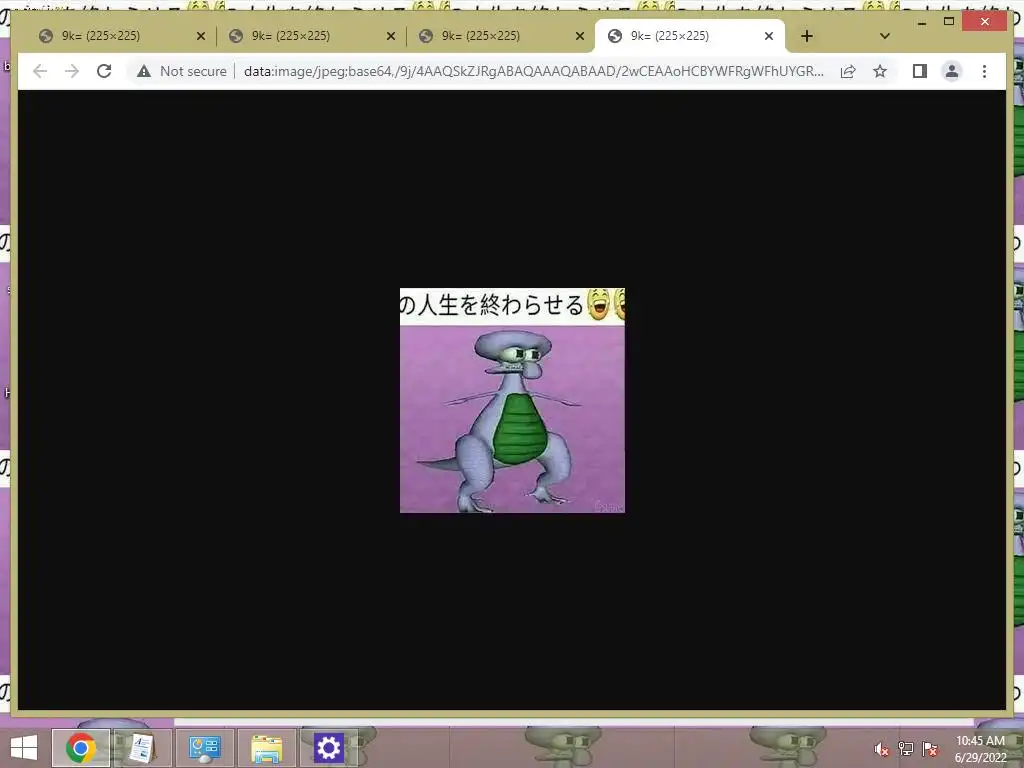The height and width of the screenshot is (768, 1024).
Task: Open the Control Panel taskbar icon
Action: click(204, 748)
